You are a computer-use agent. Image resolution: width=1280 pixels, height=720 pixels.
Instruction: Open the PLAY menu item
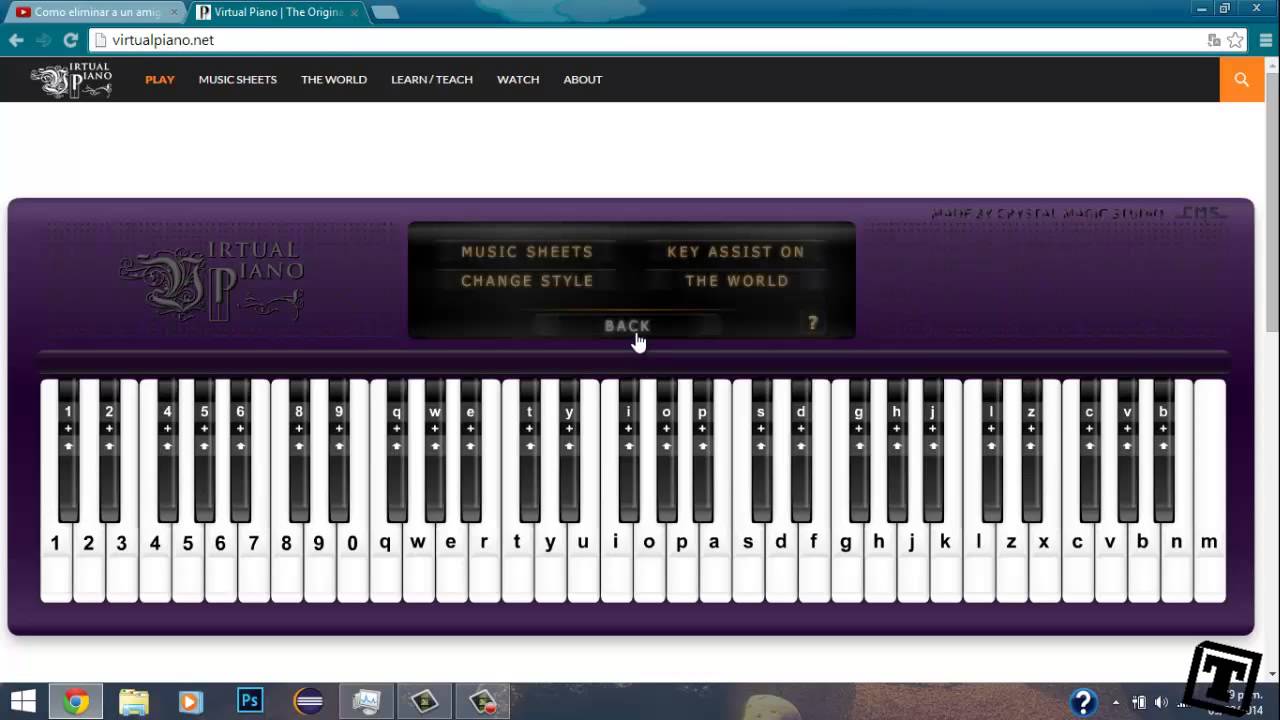160,79
